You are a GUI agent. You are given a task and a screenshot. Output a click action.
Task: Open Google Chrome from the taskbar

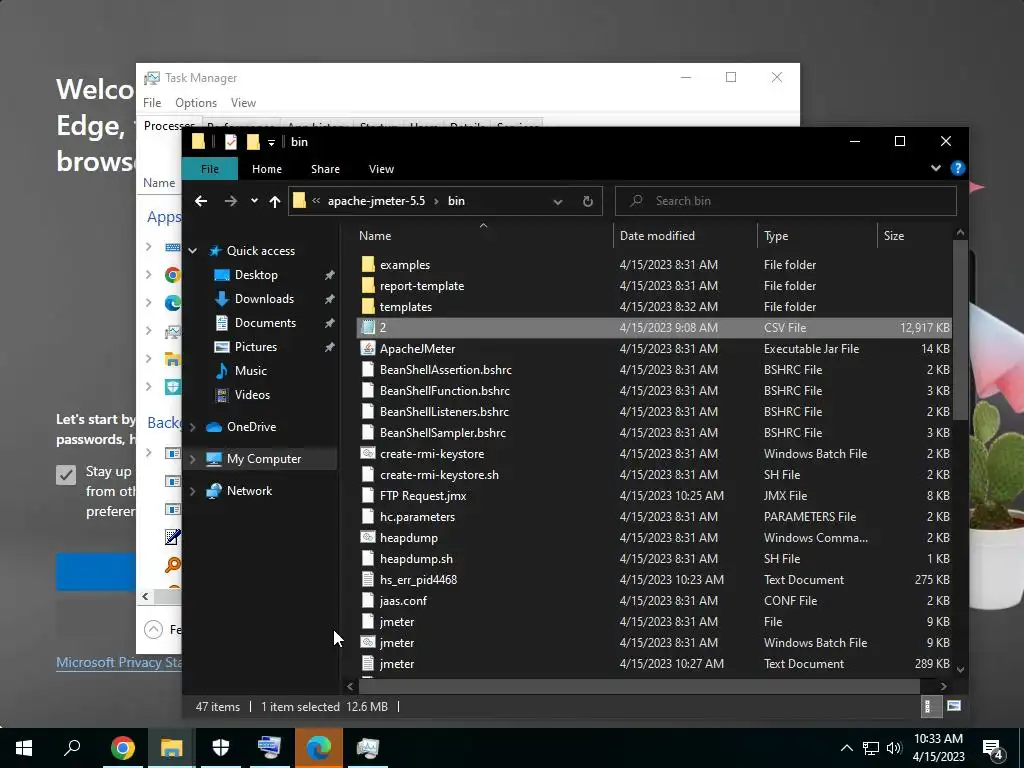pyautogui.click(x=123, y=748)
